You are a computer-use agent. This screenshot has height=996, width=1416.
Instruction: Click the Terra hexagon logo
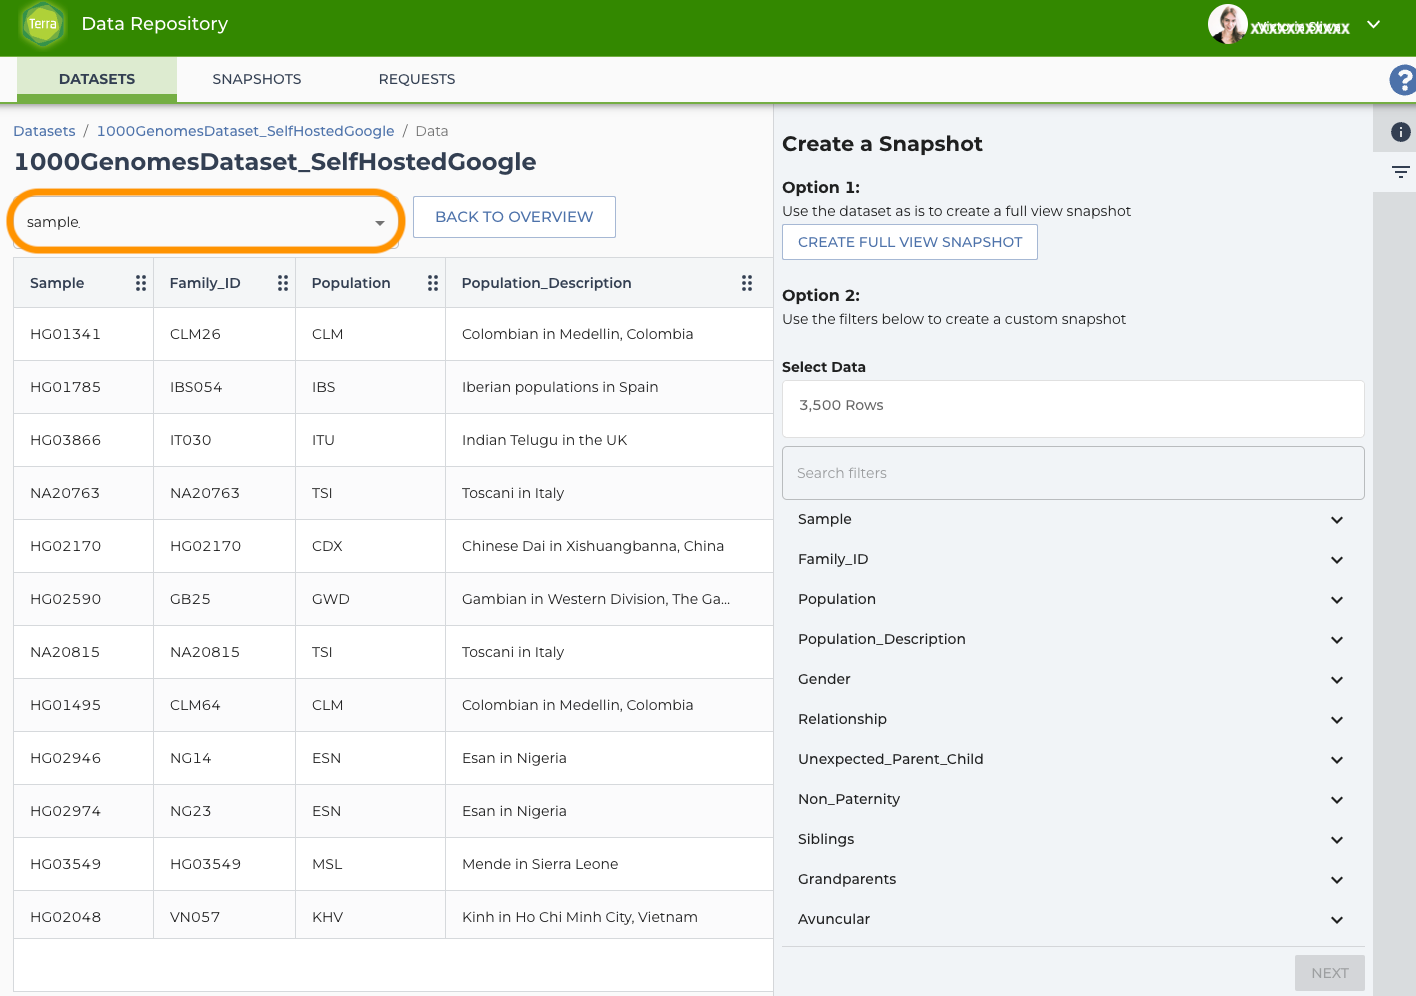coord(43,25)
